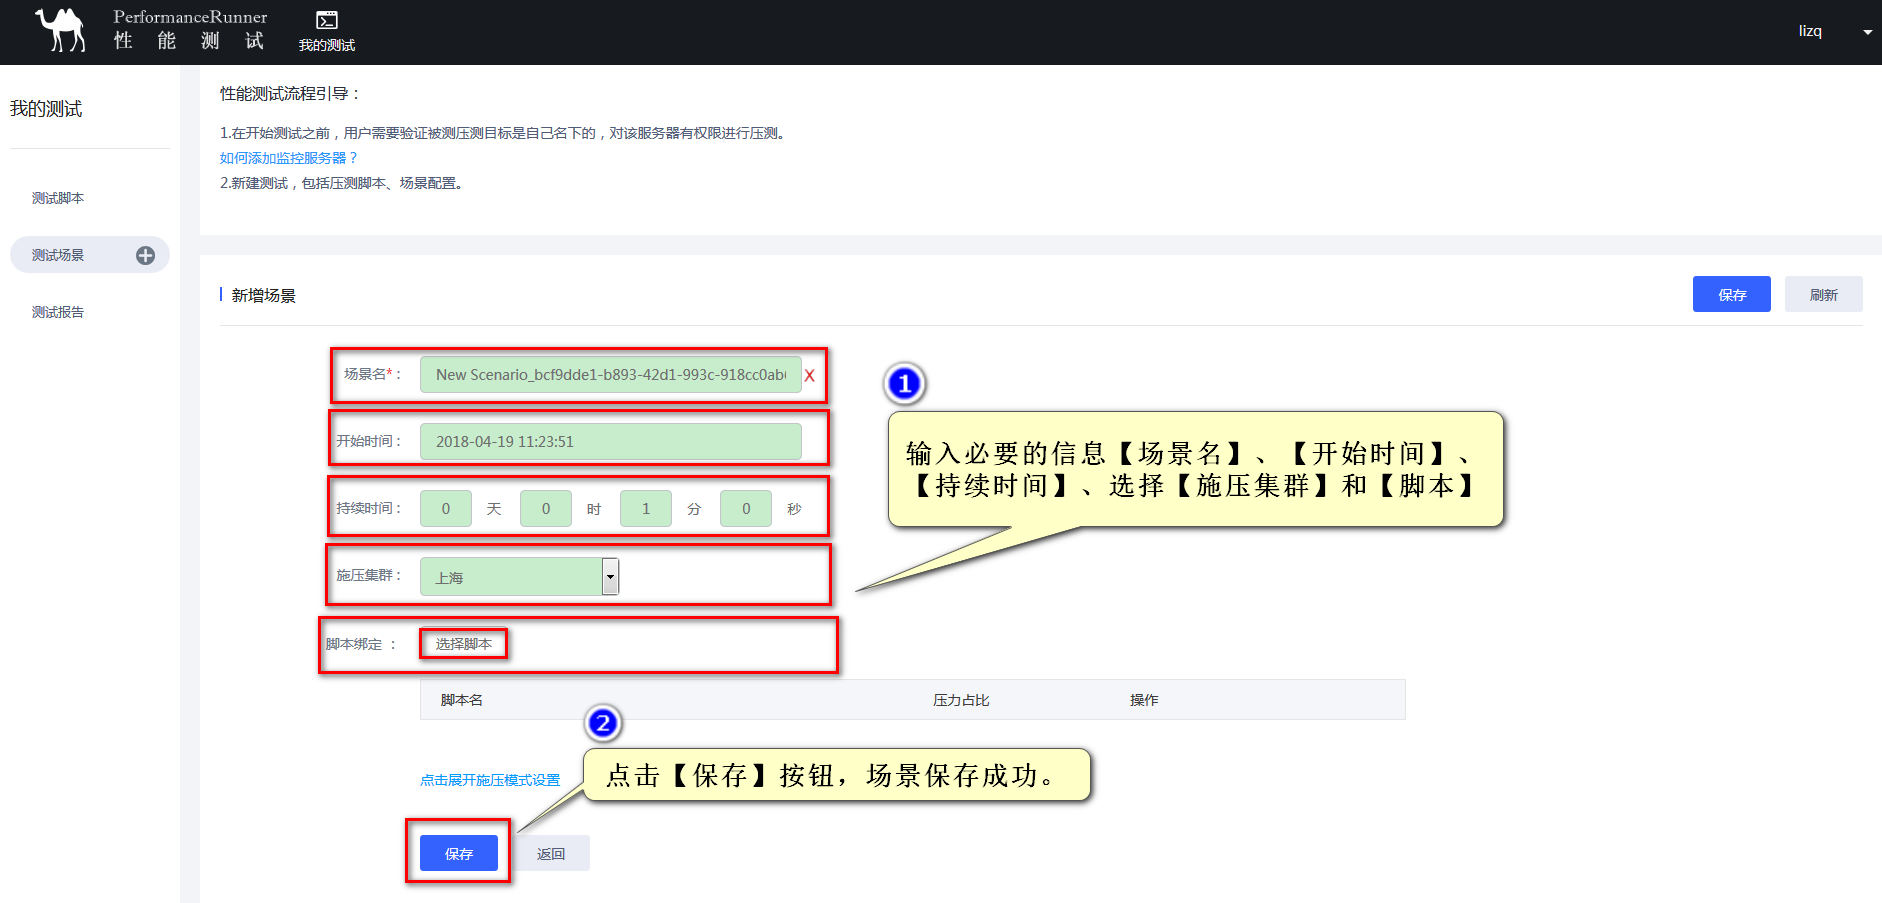The height and width of the screenshot is (903, 1882).
Task: Click the start time field
Action: click(610, 442)
